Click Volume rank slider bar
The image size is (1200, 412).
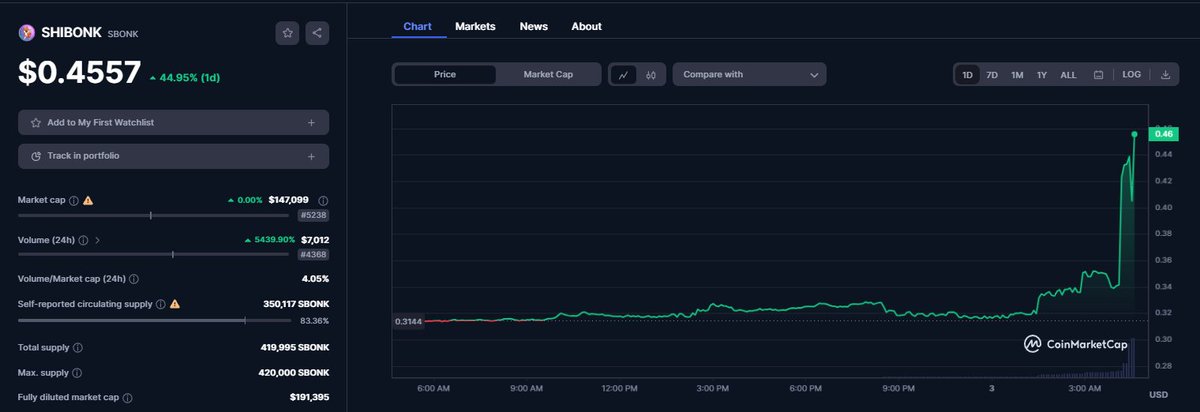(153, 254)
